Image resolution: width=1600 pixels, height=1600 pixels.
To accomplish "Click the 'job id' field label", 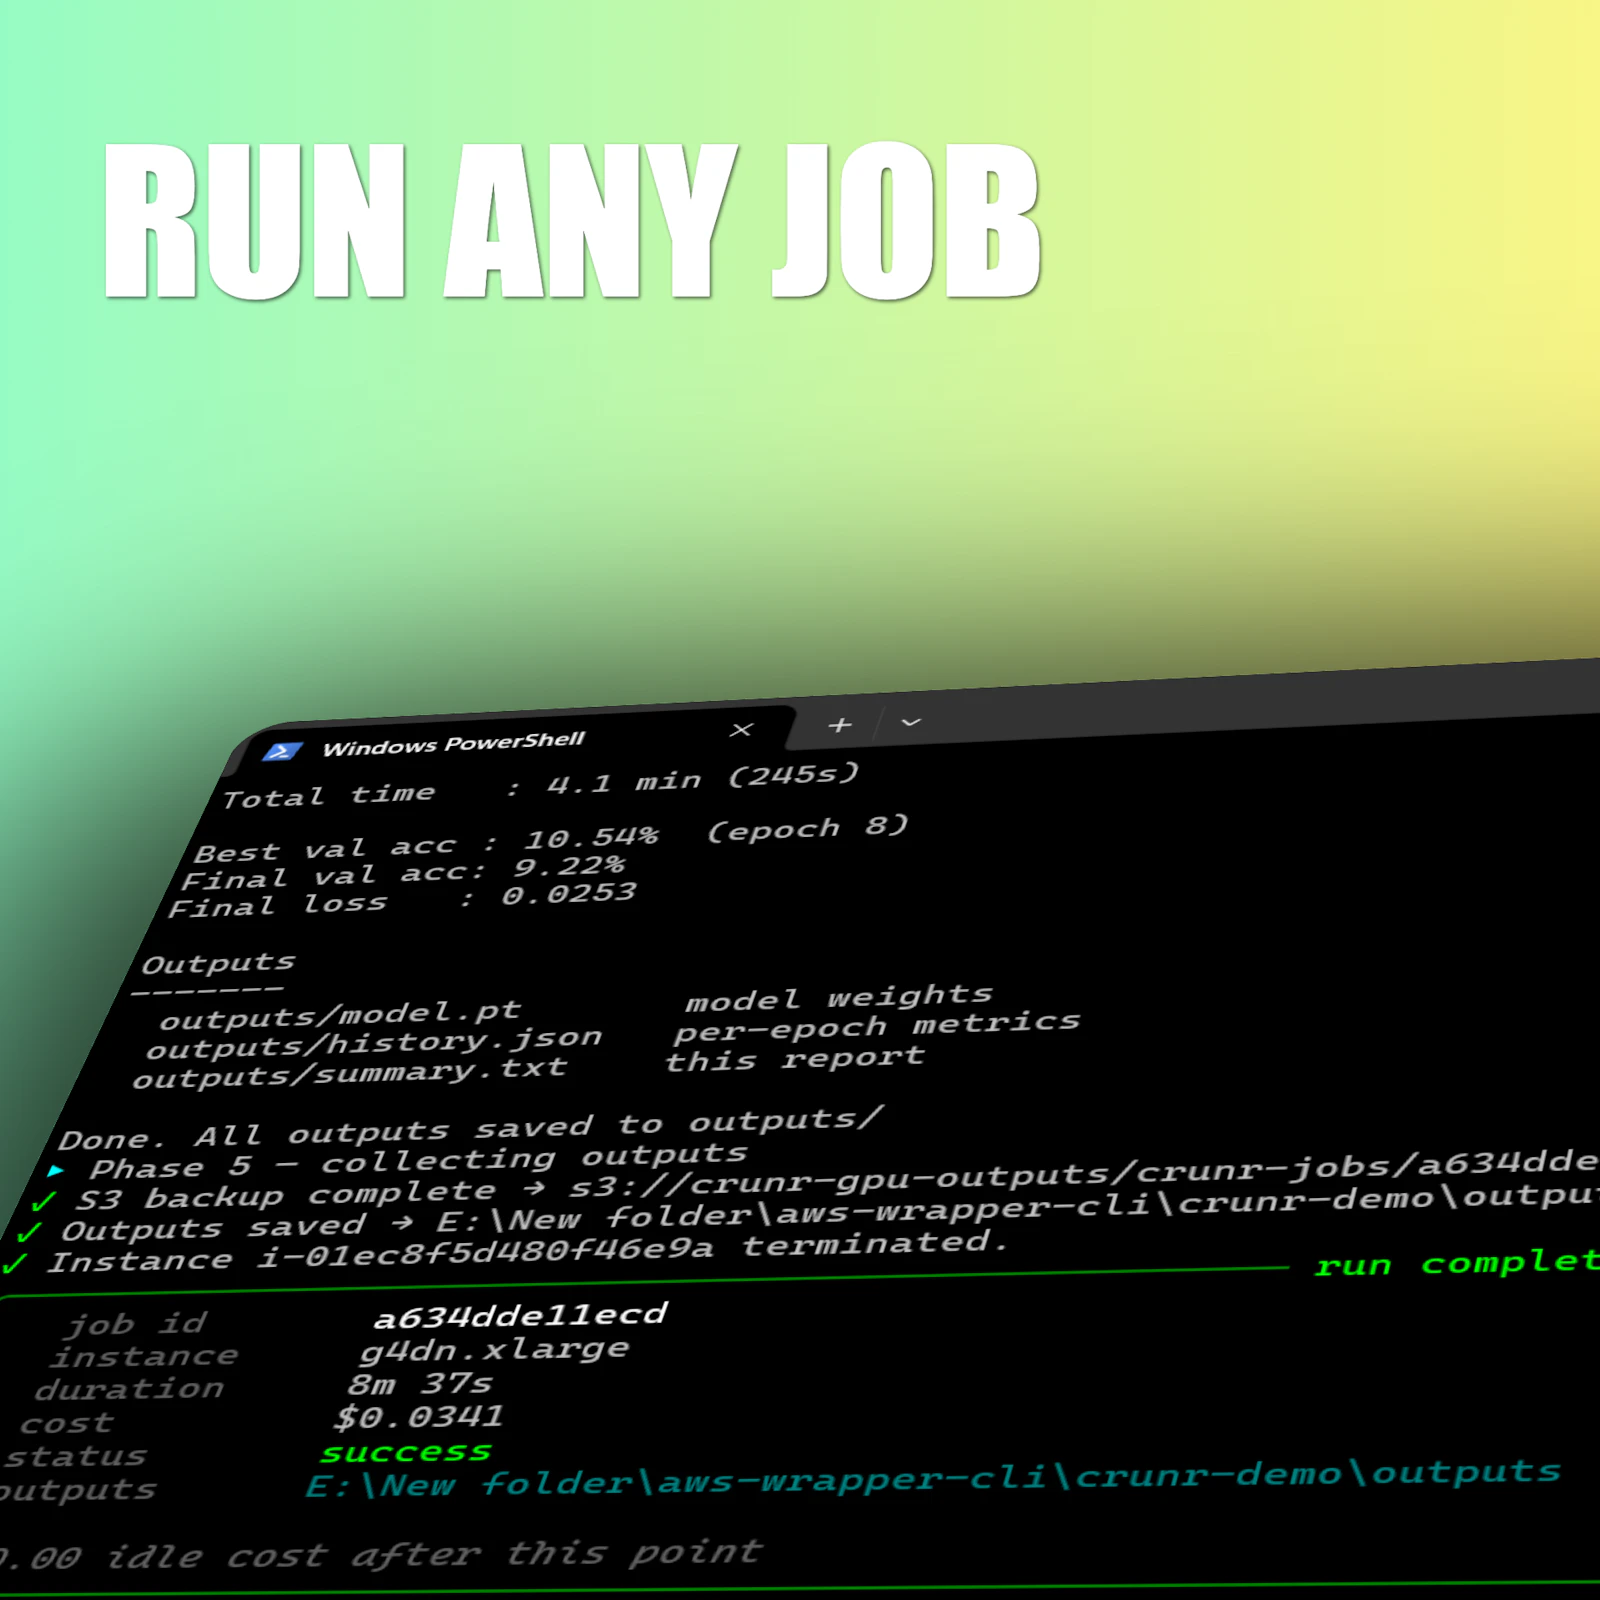I will coord(136,1324).
